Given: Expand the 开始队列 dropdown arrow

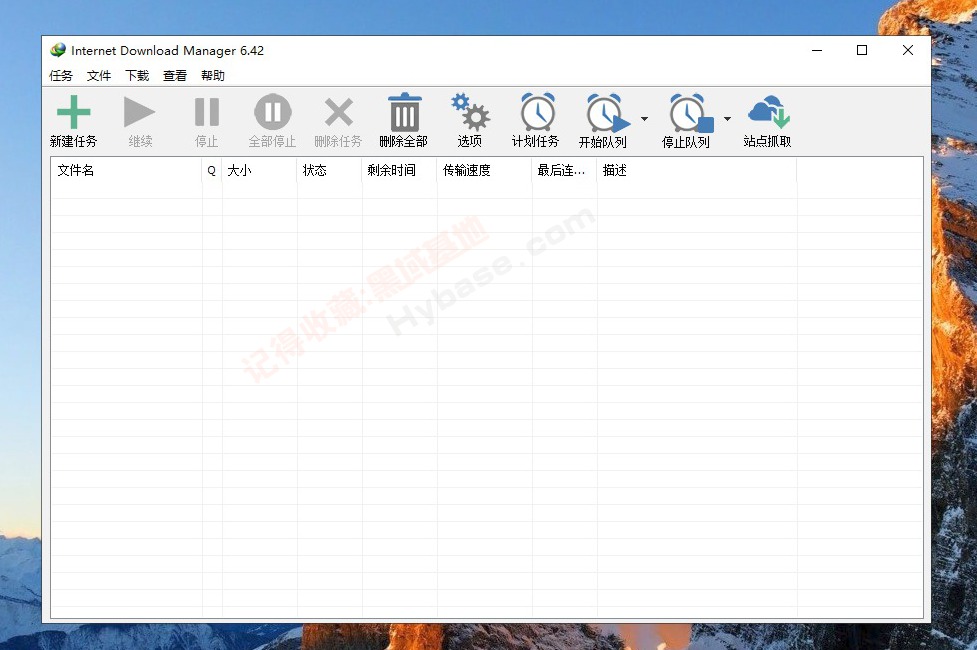Looking at the screenshot, I should pos(644,118).
